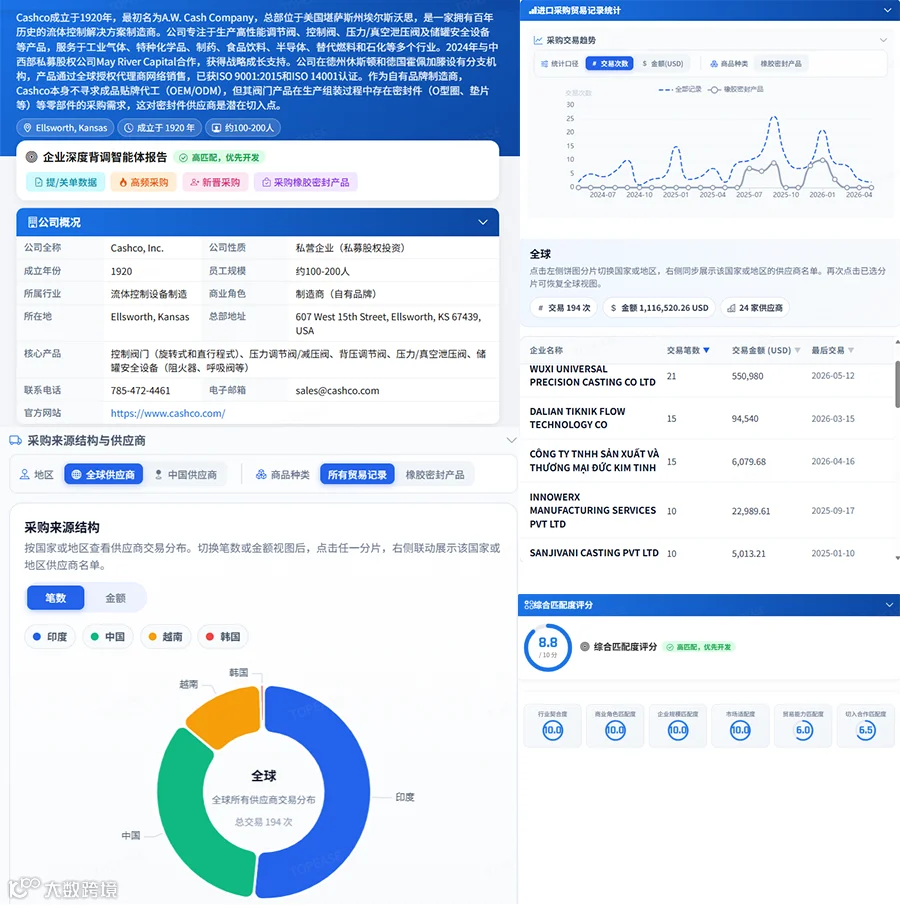The width and height of the screenshot is (900, 906).
Task: Toggle 印度 legend item
Action: coord(50,637)
